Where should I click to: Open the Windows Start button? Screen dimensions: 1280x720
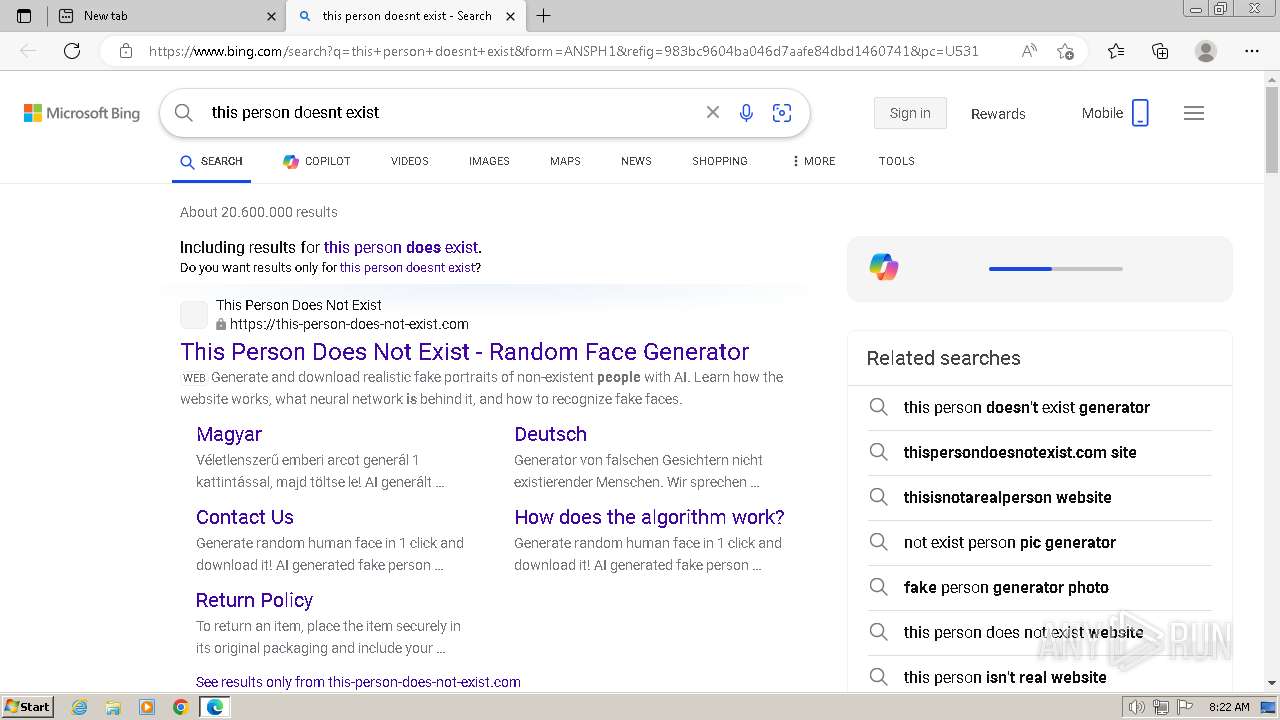[x=27, y=706]
